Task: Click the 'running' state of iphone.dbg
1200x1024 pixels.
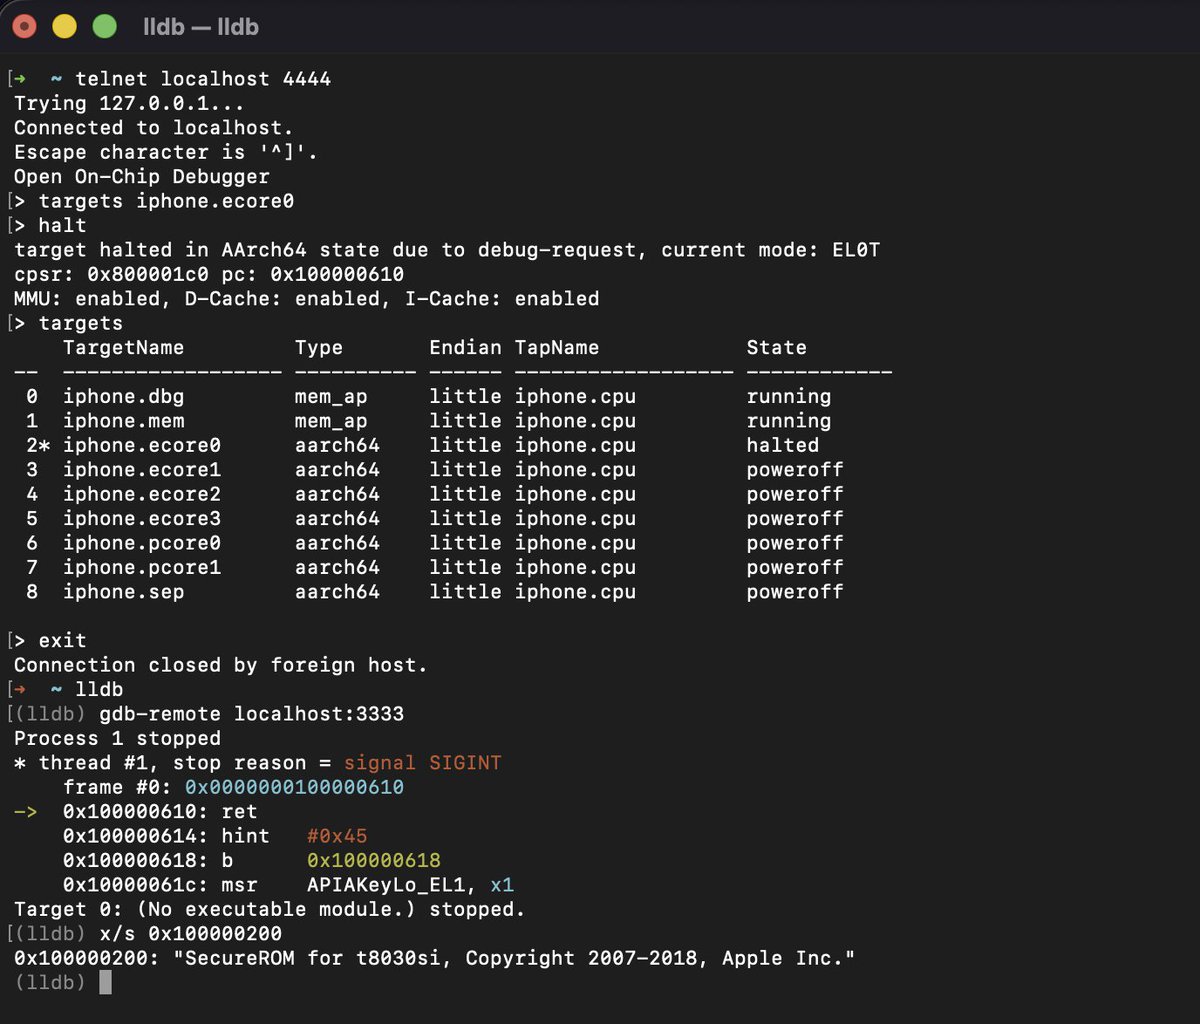Action: point(789,397)
